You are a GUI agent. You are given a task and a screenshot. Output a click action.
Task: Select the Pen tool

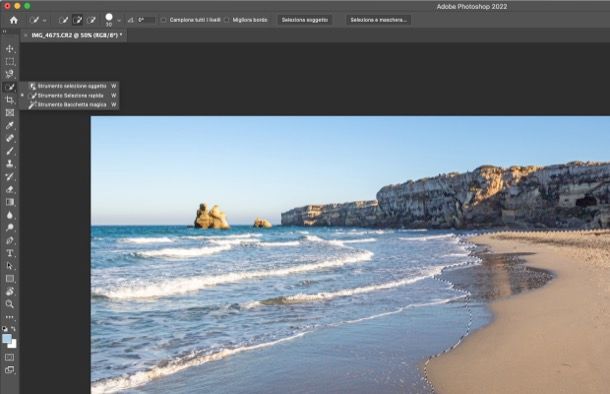10,240
